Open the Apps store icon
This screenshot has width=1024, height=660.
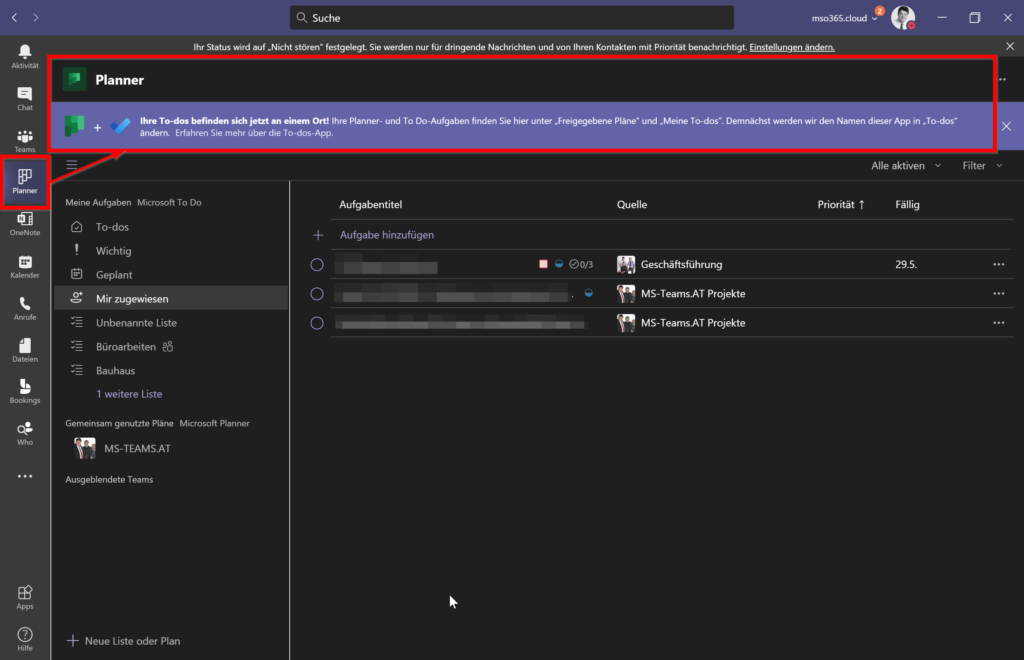click(25, 597)
